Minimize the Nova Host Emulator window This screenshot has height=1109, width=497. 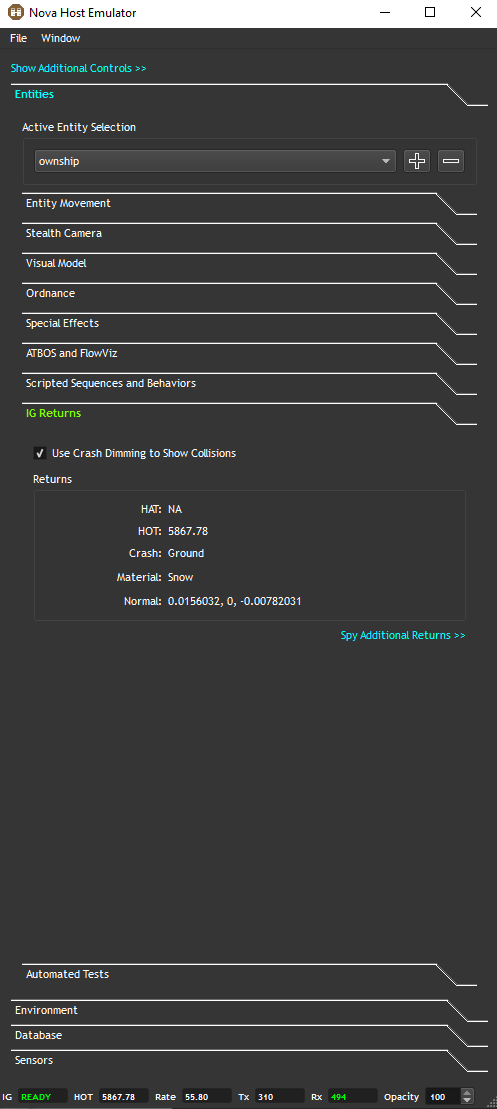point(385,13)
